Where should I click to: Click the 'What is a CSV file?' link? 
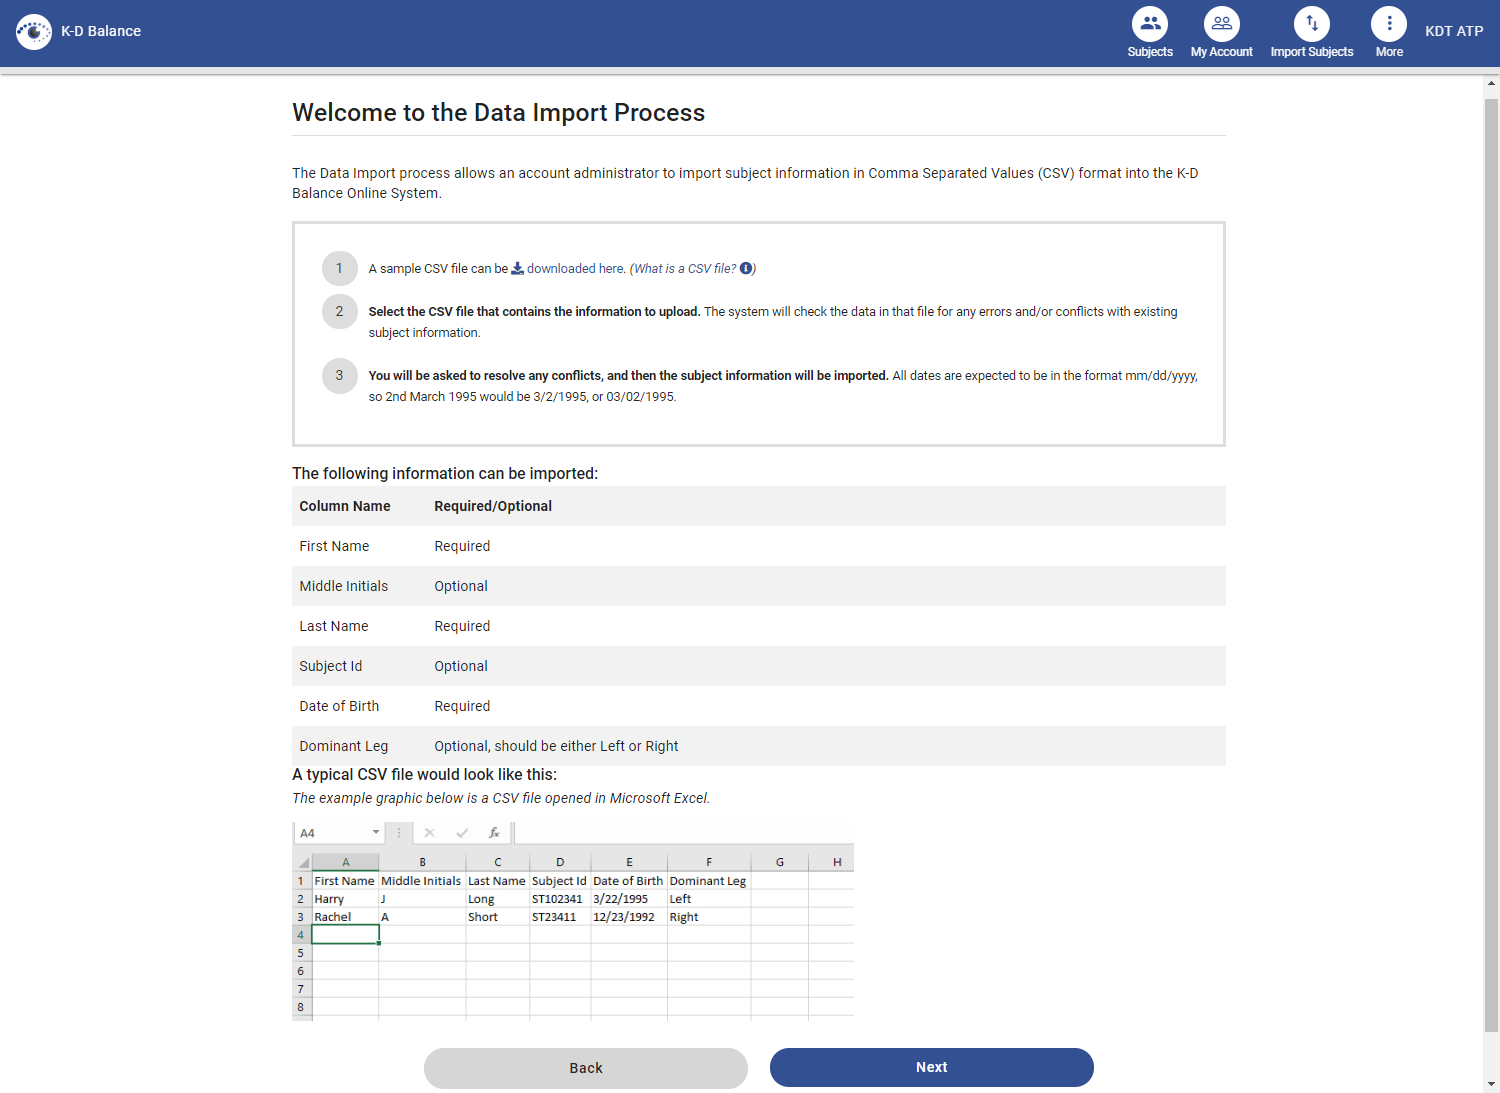tap(684, 268)
